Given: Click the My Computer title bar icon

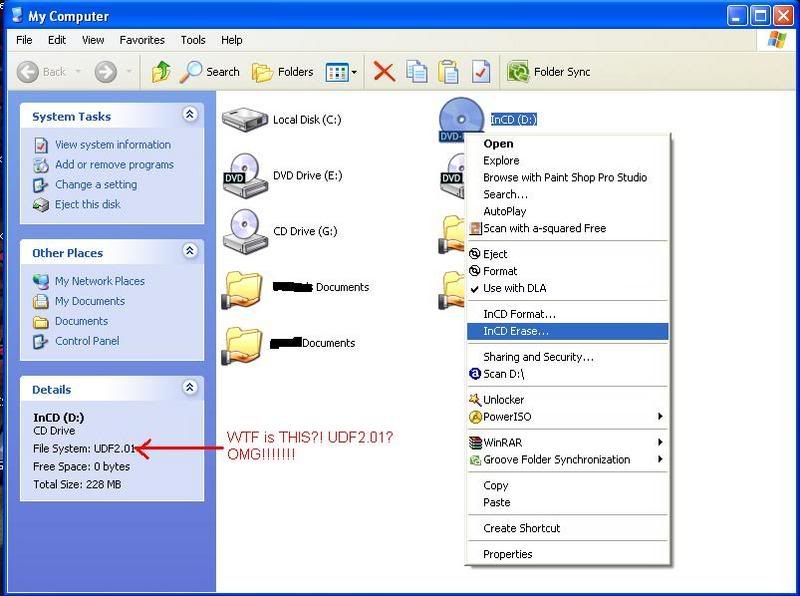Looking at the screenshot, I should 18,15.
